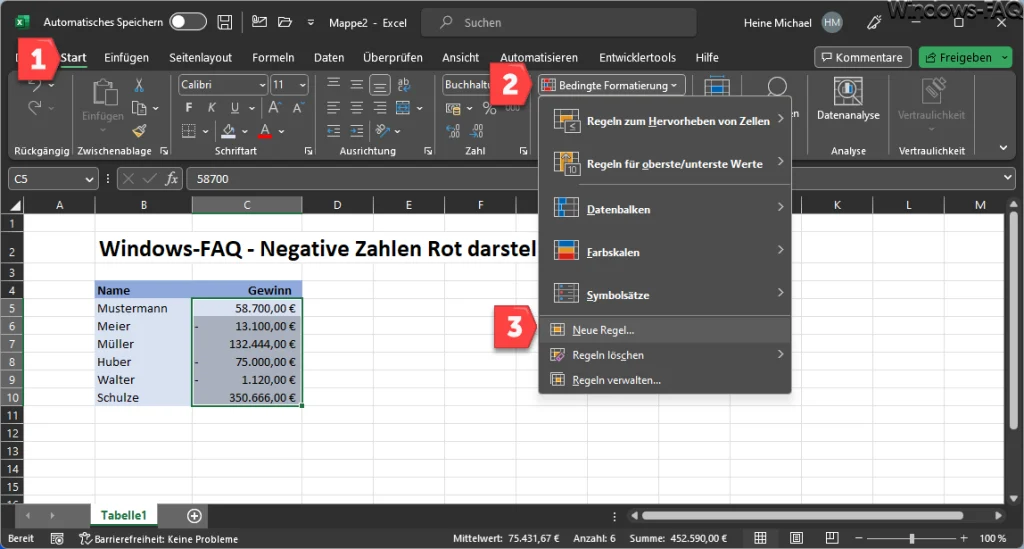Toggle bold F formatting
Viewport: 1024px width, 549px height.
point(189,108)
